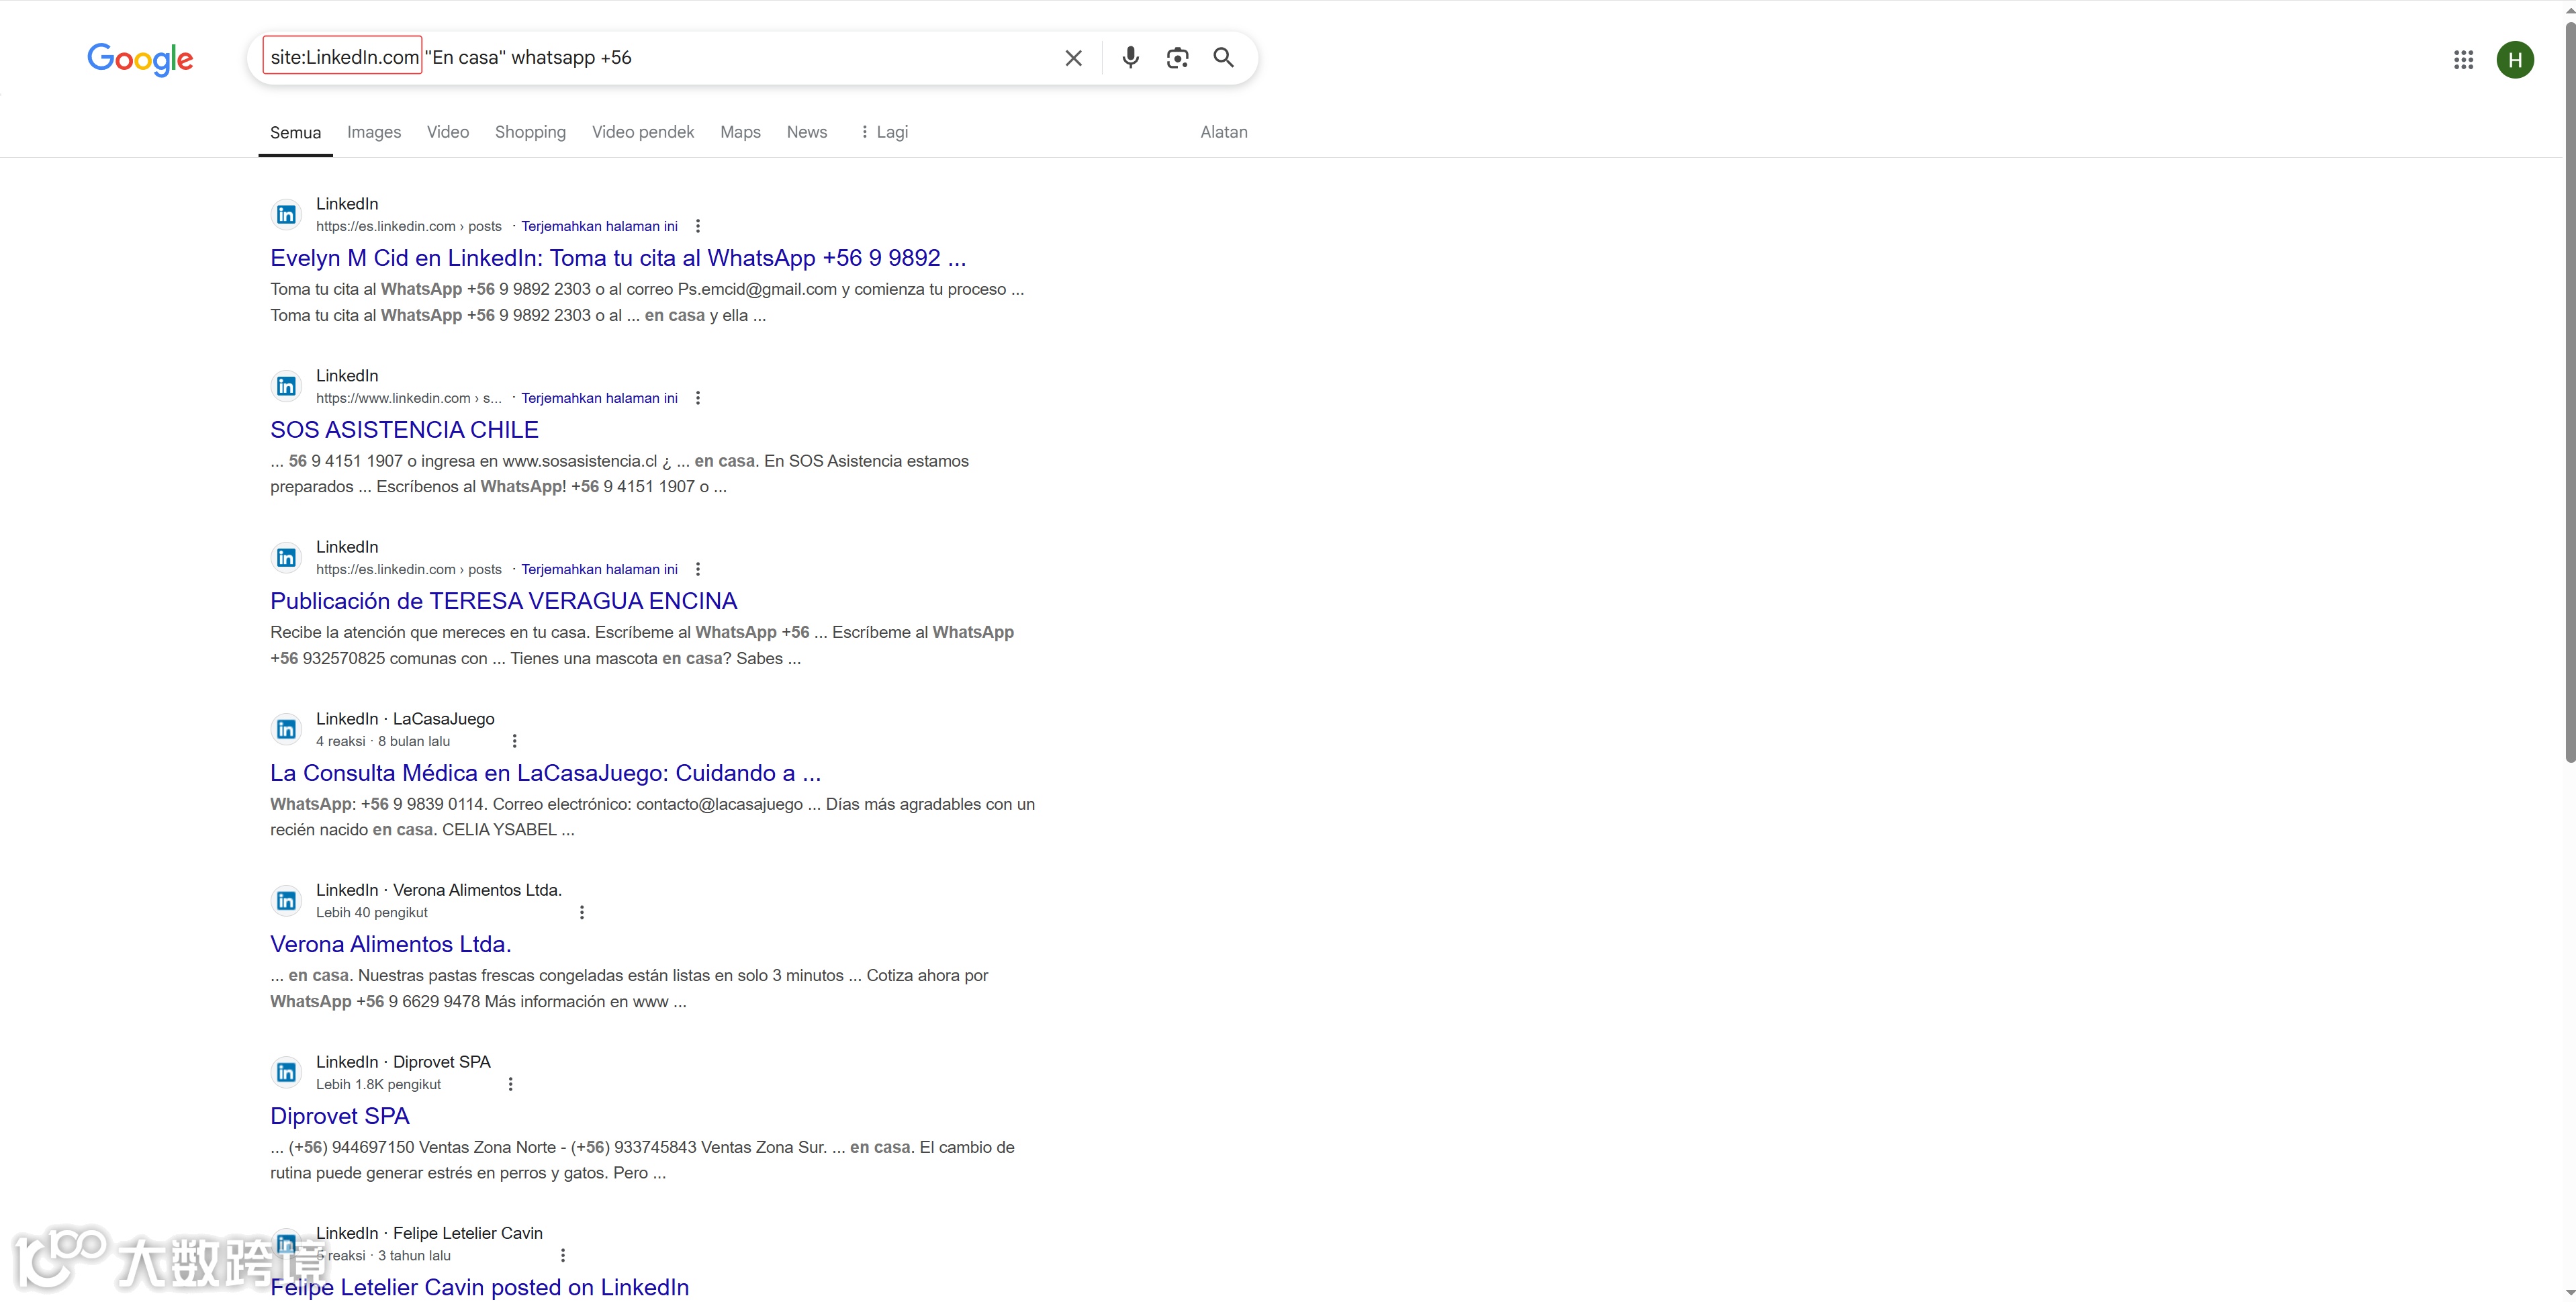Click inside the search query field
Viewport: 2576px width, 1302px height.
[800, 58]
